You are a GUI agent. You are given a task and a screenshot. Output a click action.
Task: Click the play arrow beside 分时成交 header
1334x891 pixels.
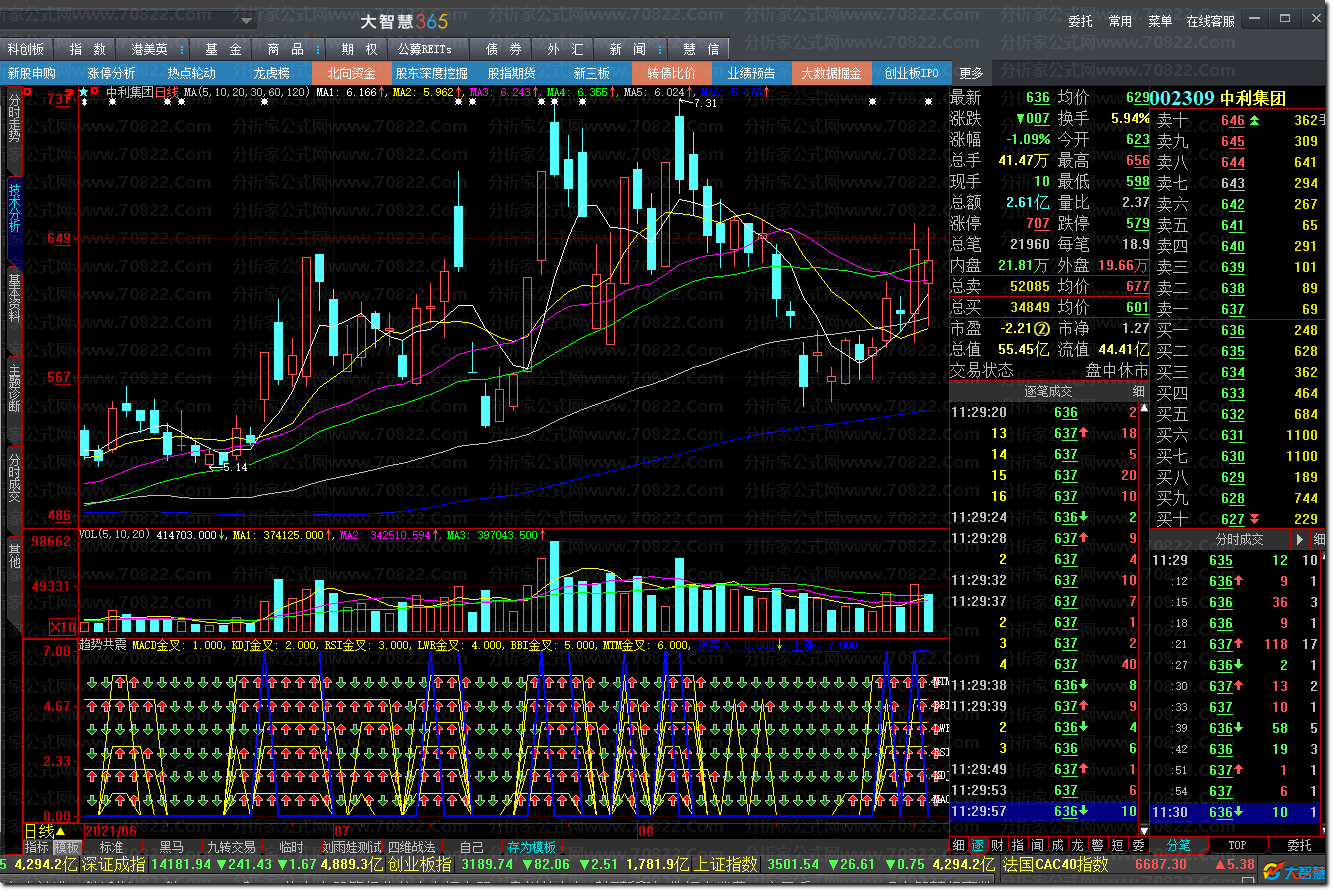point(1300,539)
